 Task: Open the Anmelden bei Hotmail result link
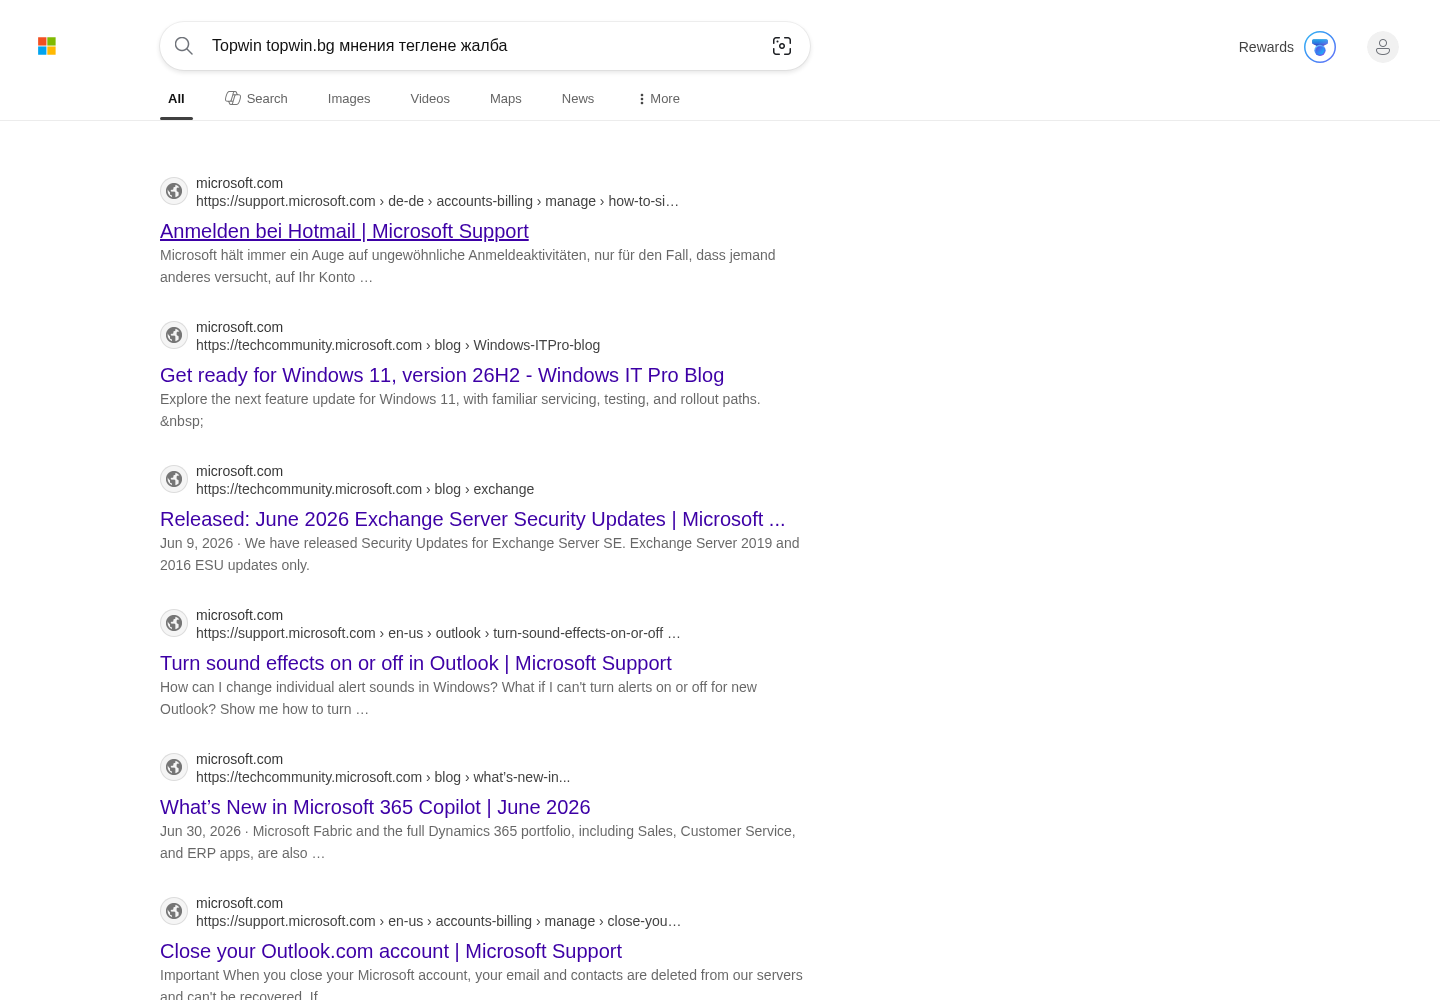tap(344, 231)
